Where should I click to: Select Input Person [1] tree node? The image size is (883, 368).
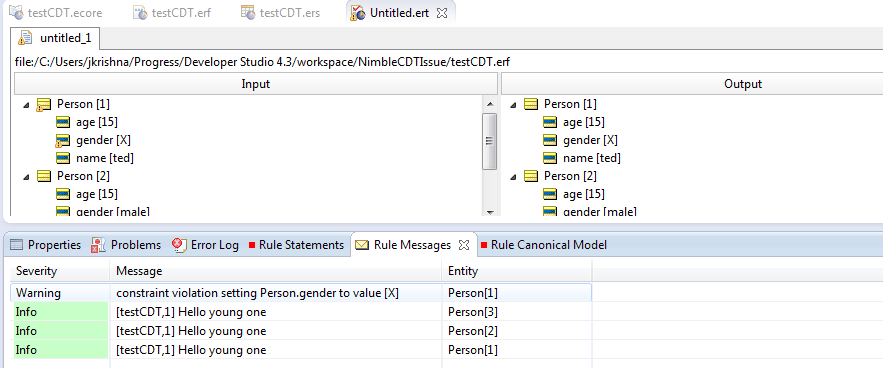click(x=83, y=104)
